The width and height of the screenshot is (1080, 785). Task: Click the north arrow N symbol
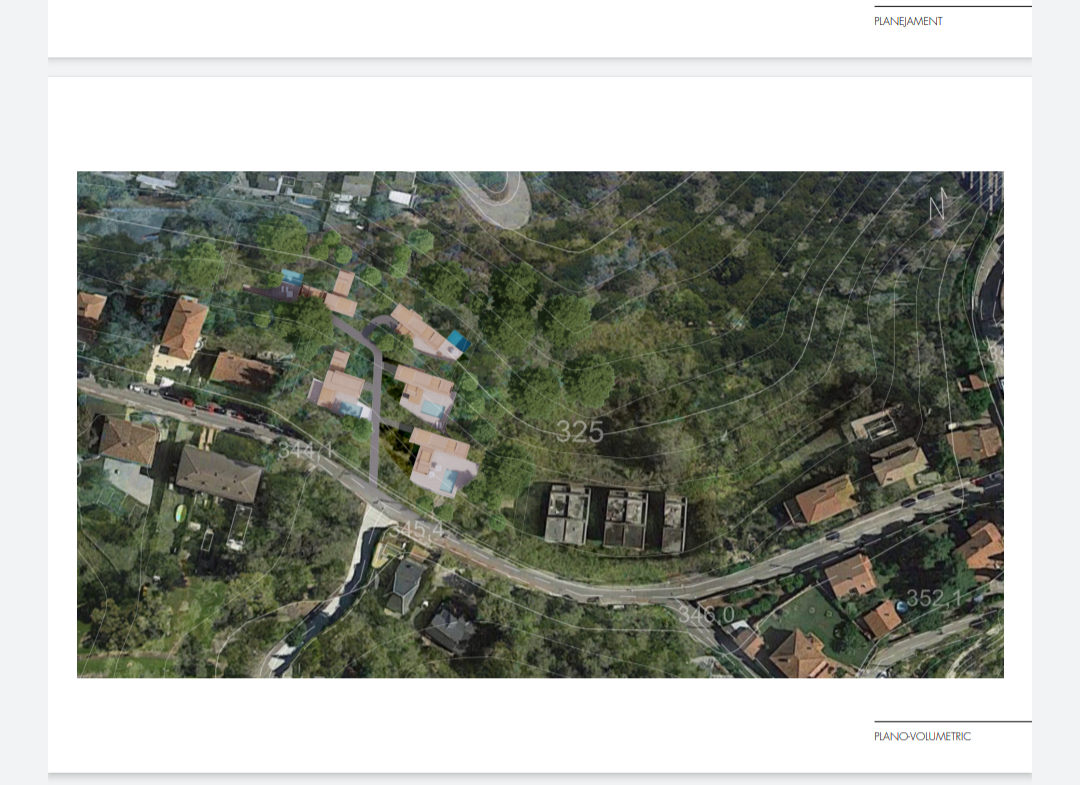tap(937, 207)
